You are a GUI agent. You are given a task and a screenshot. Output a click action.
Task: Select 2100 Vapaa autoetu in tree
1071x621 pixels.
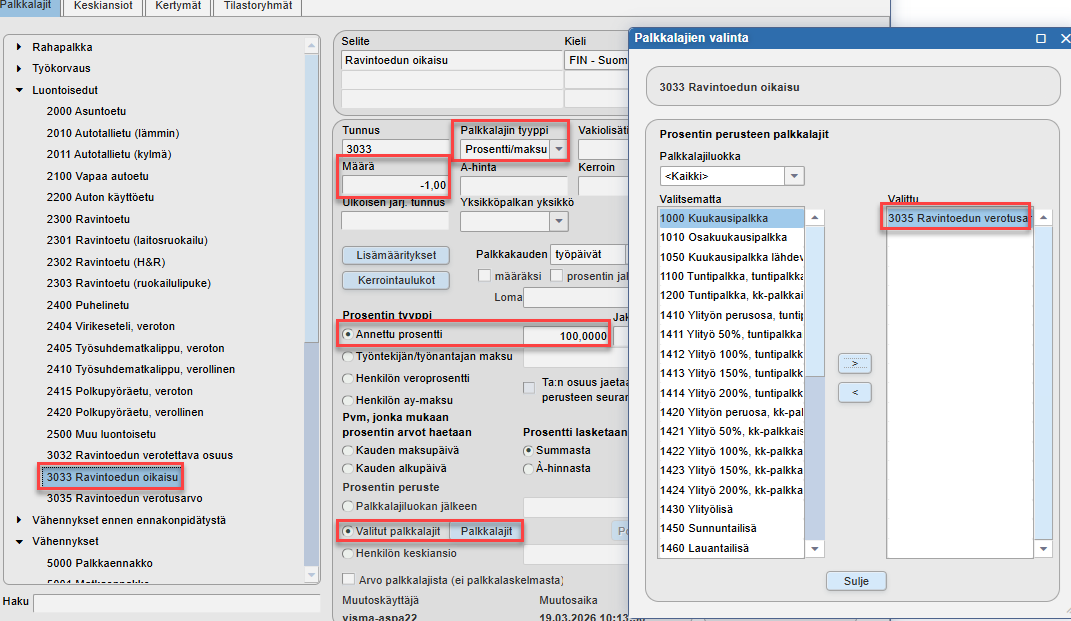98,176
